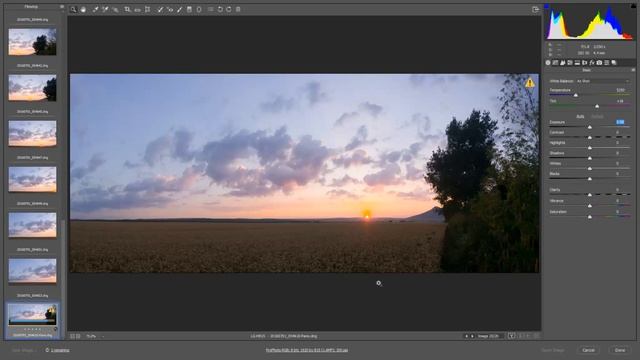Click the Whites slider handle
The image size is (640, 360).
[590, 169]
